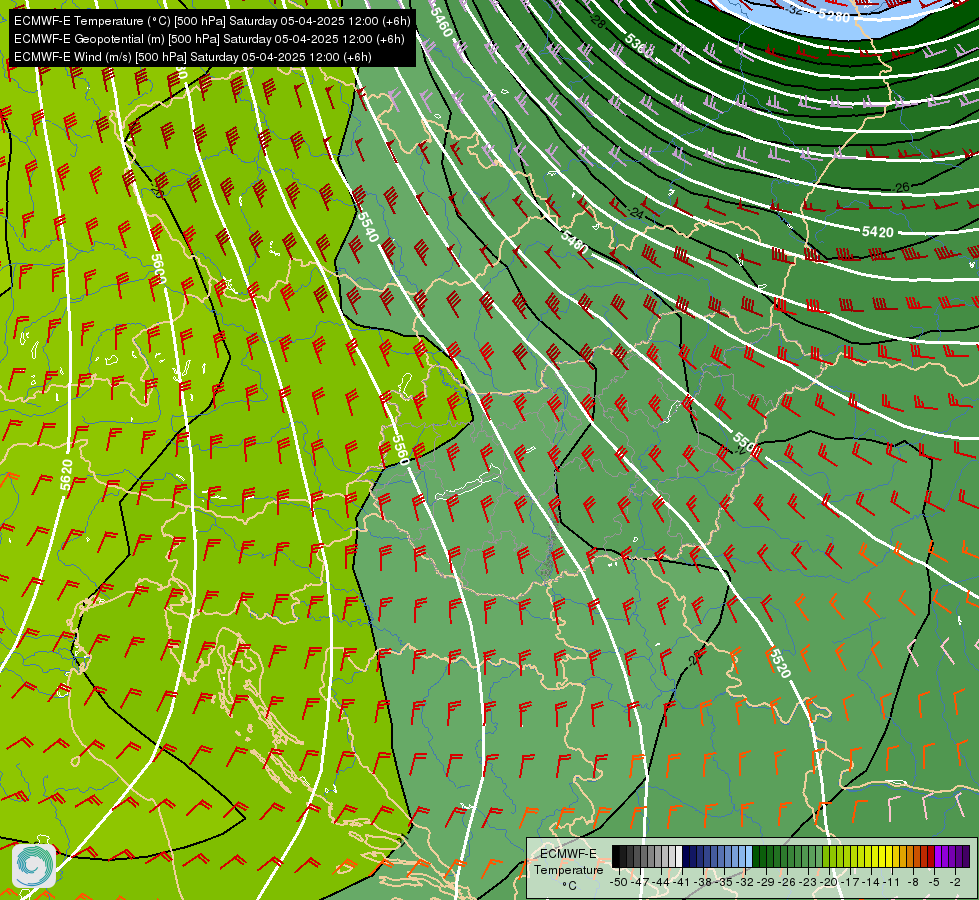Select the ECMWF-E Wind header line
The width and height of the screenshot is (979, 900).
193,57
